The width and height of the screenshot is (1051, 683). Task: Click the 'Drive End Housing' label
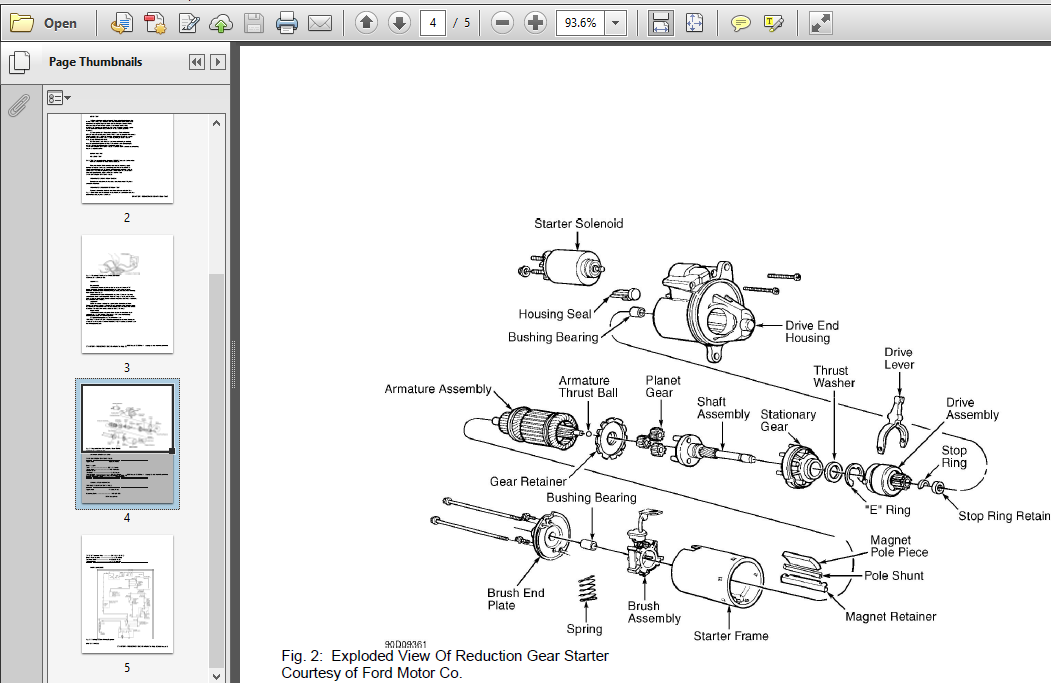pyautogui.click(x=812, y=332)
